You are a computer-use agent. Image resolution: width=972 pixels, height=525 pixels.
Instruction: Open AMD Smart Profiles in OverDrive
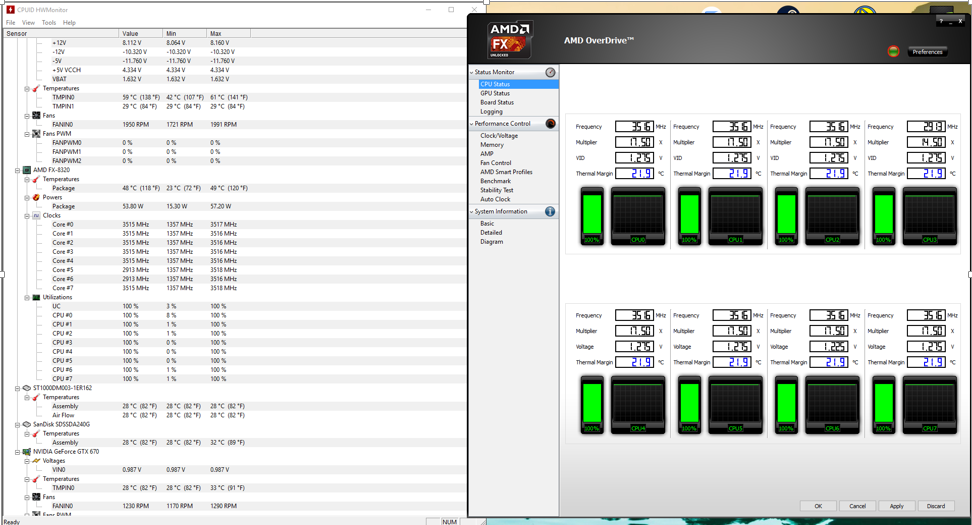[506, 172]
